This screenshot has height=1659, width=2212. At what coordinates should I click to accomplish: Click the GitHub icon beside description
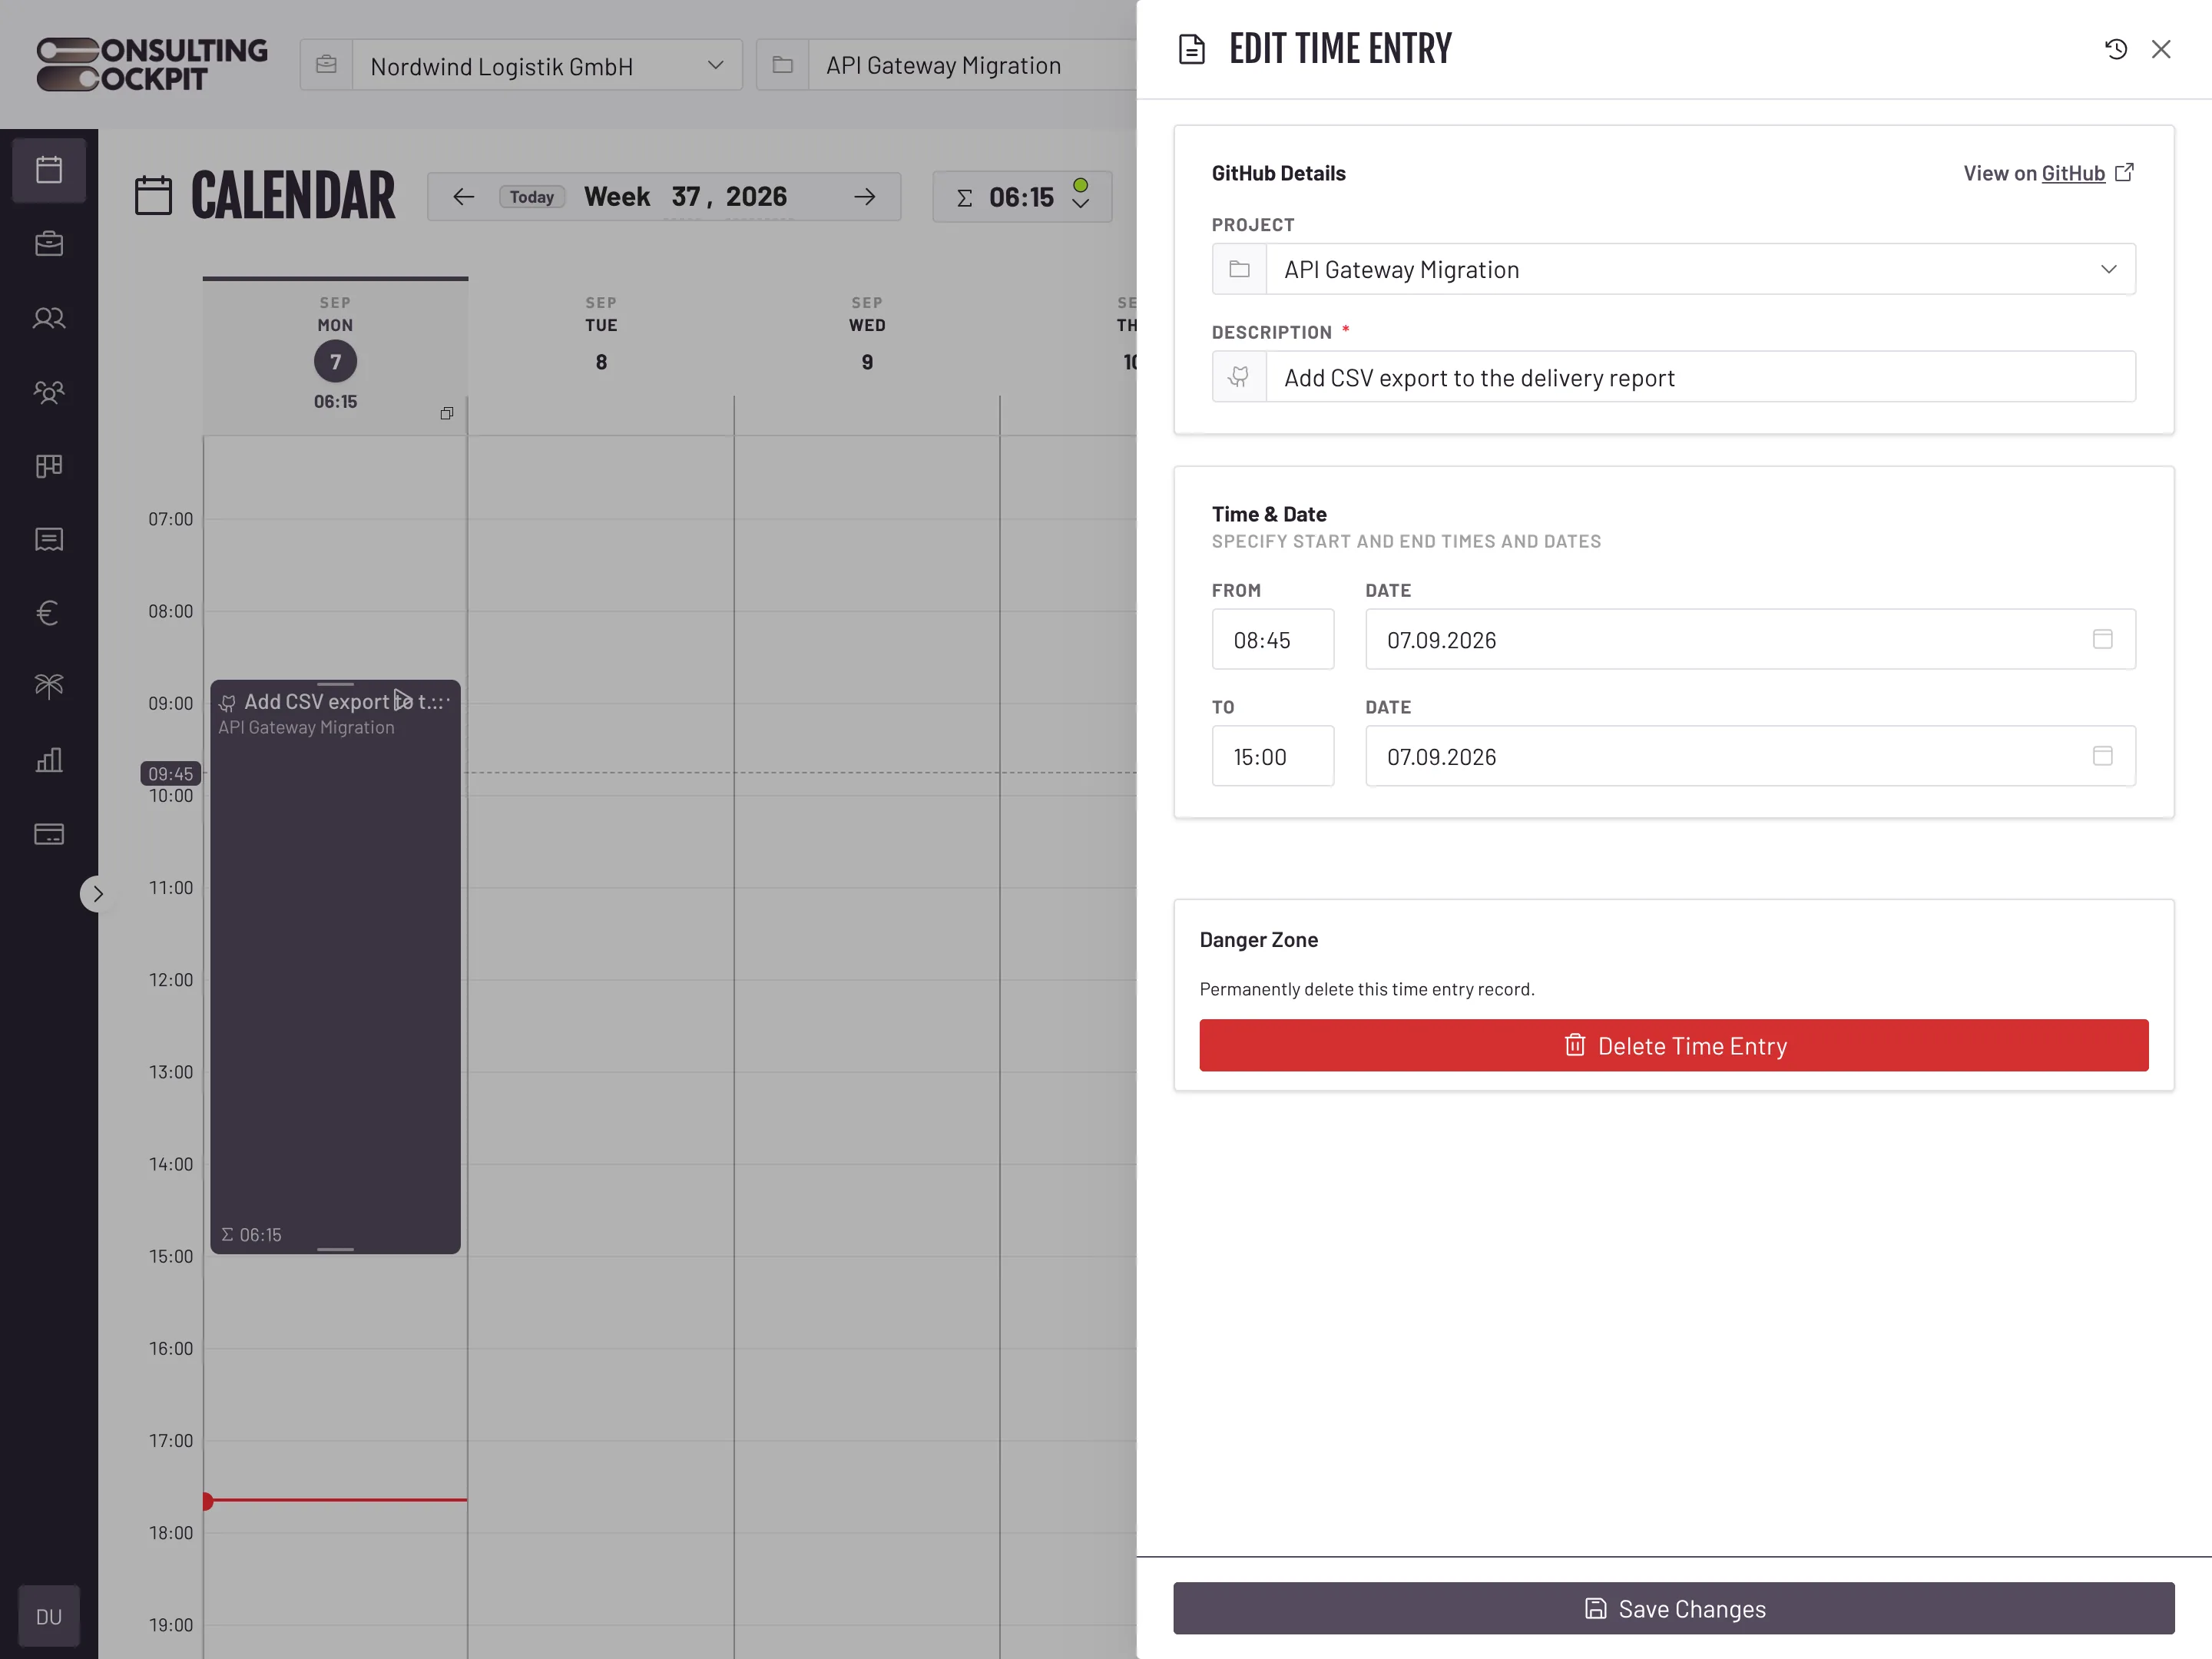point(1239,377)
